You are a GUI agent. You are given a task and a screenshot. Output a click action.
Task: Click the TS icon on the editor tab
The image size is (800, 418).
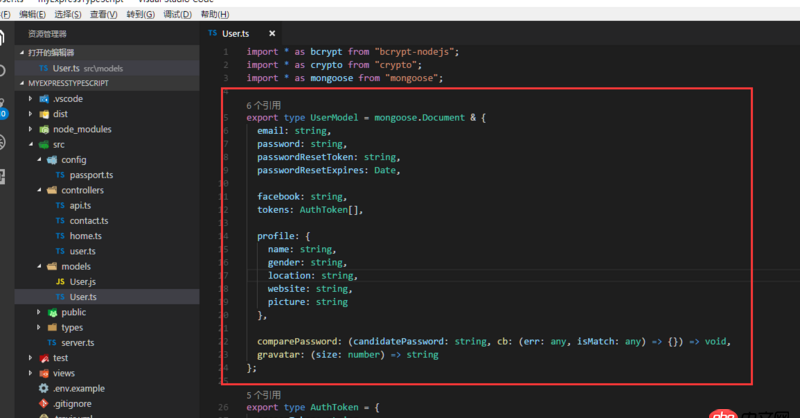213,33
